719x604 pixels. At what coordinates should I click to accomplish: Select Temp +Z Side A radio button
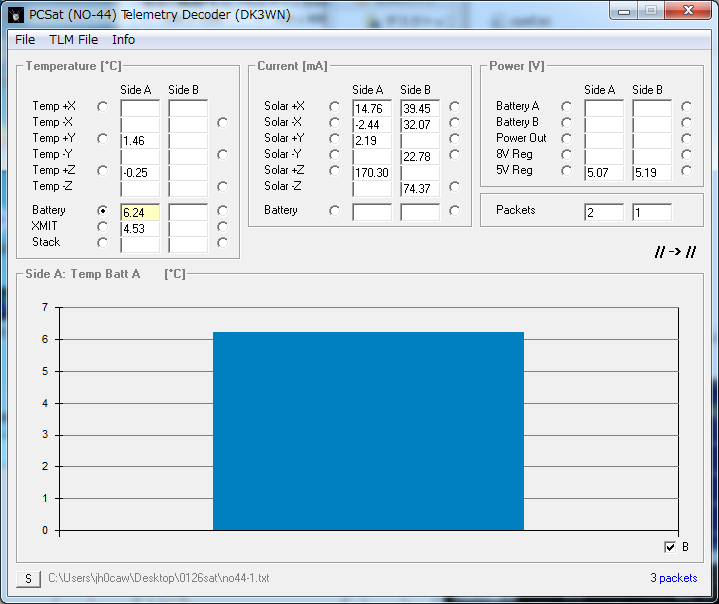pyautogui.click(x=103, y=171)
